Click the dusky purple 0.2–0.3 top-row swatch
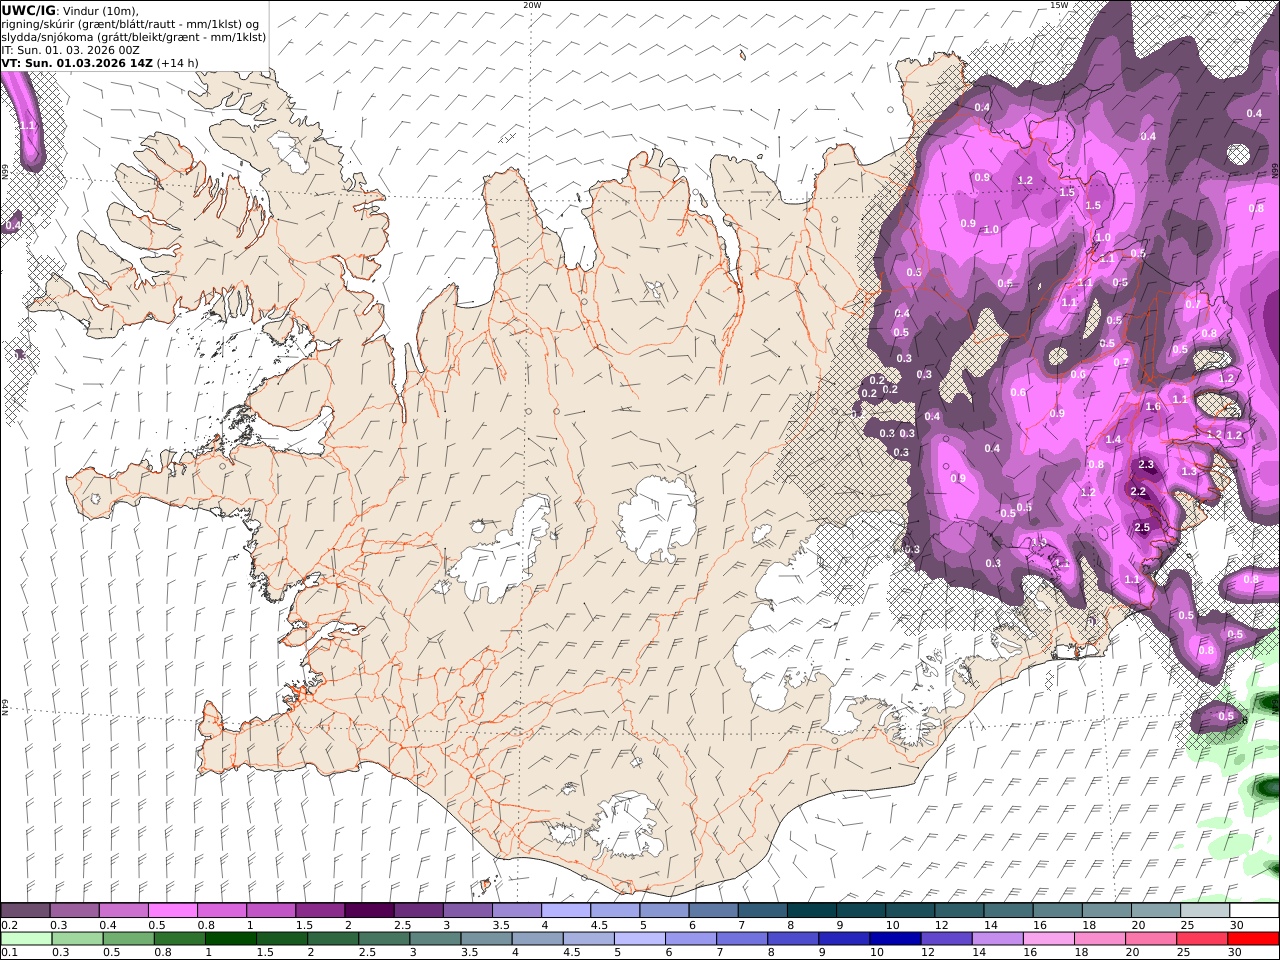Image resolution: width=1280 pixels, height=960 pixels. point(25,911)
